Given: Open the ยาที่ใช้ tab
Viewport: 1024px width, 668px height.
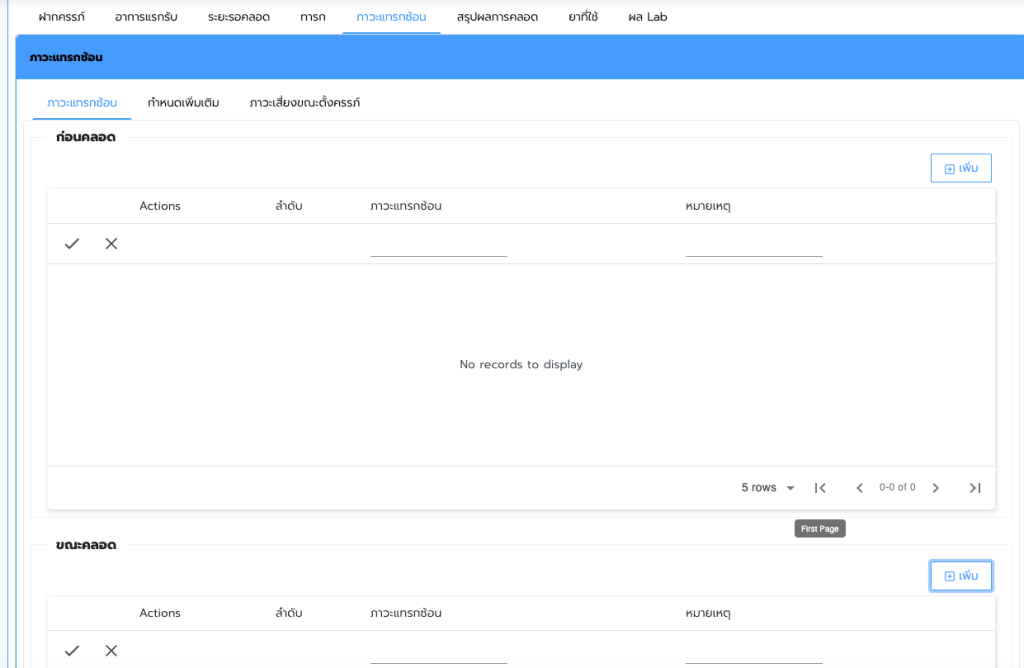Looking at the screenshot, I should pyautogui.click(x=583, y=17).
